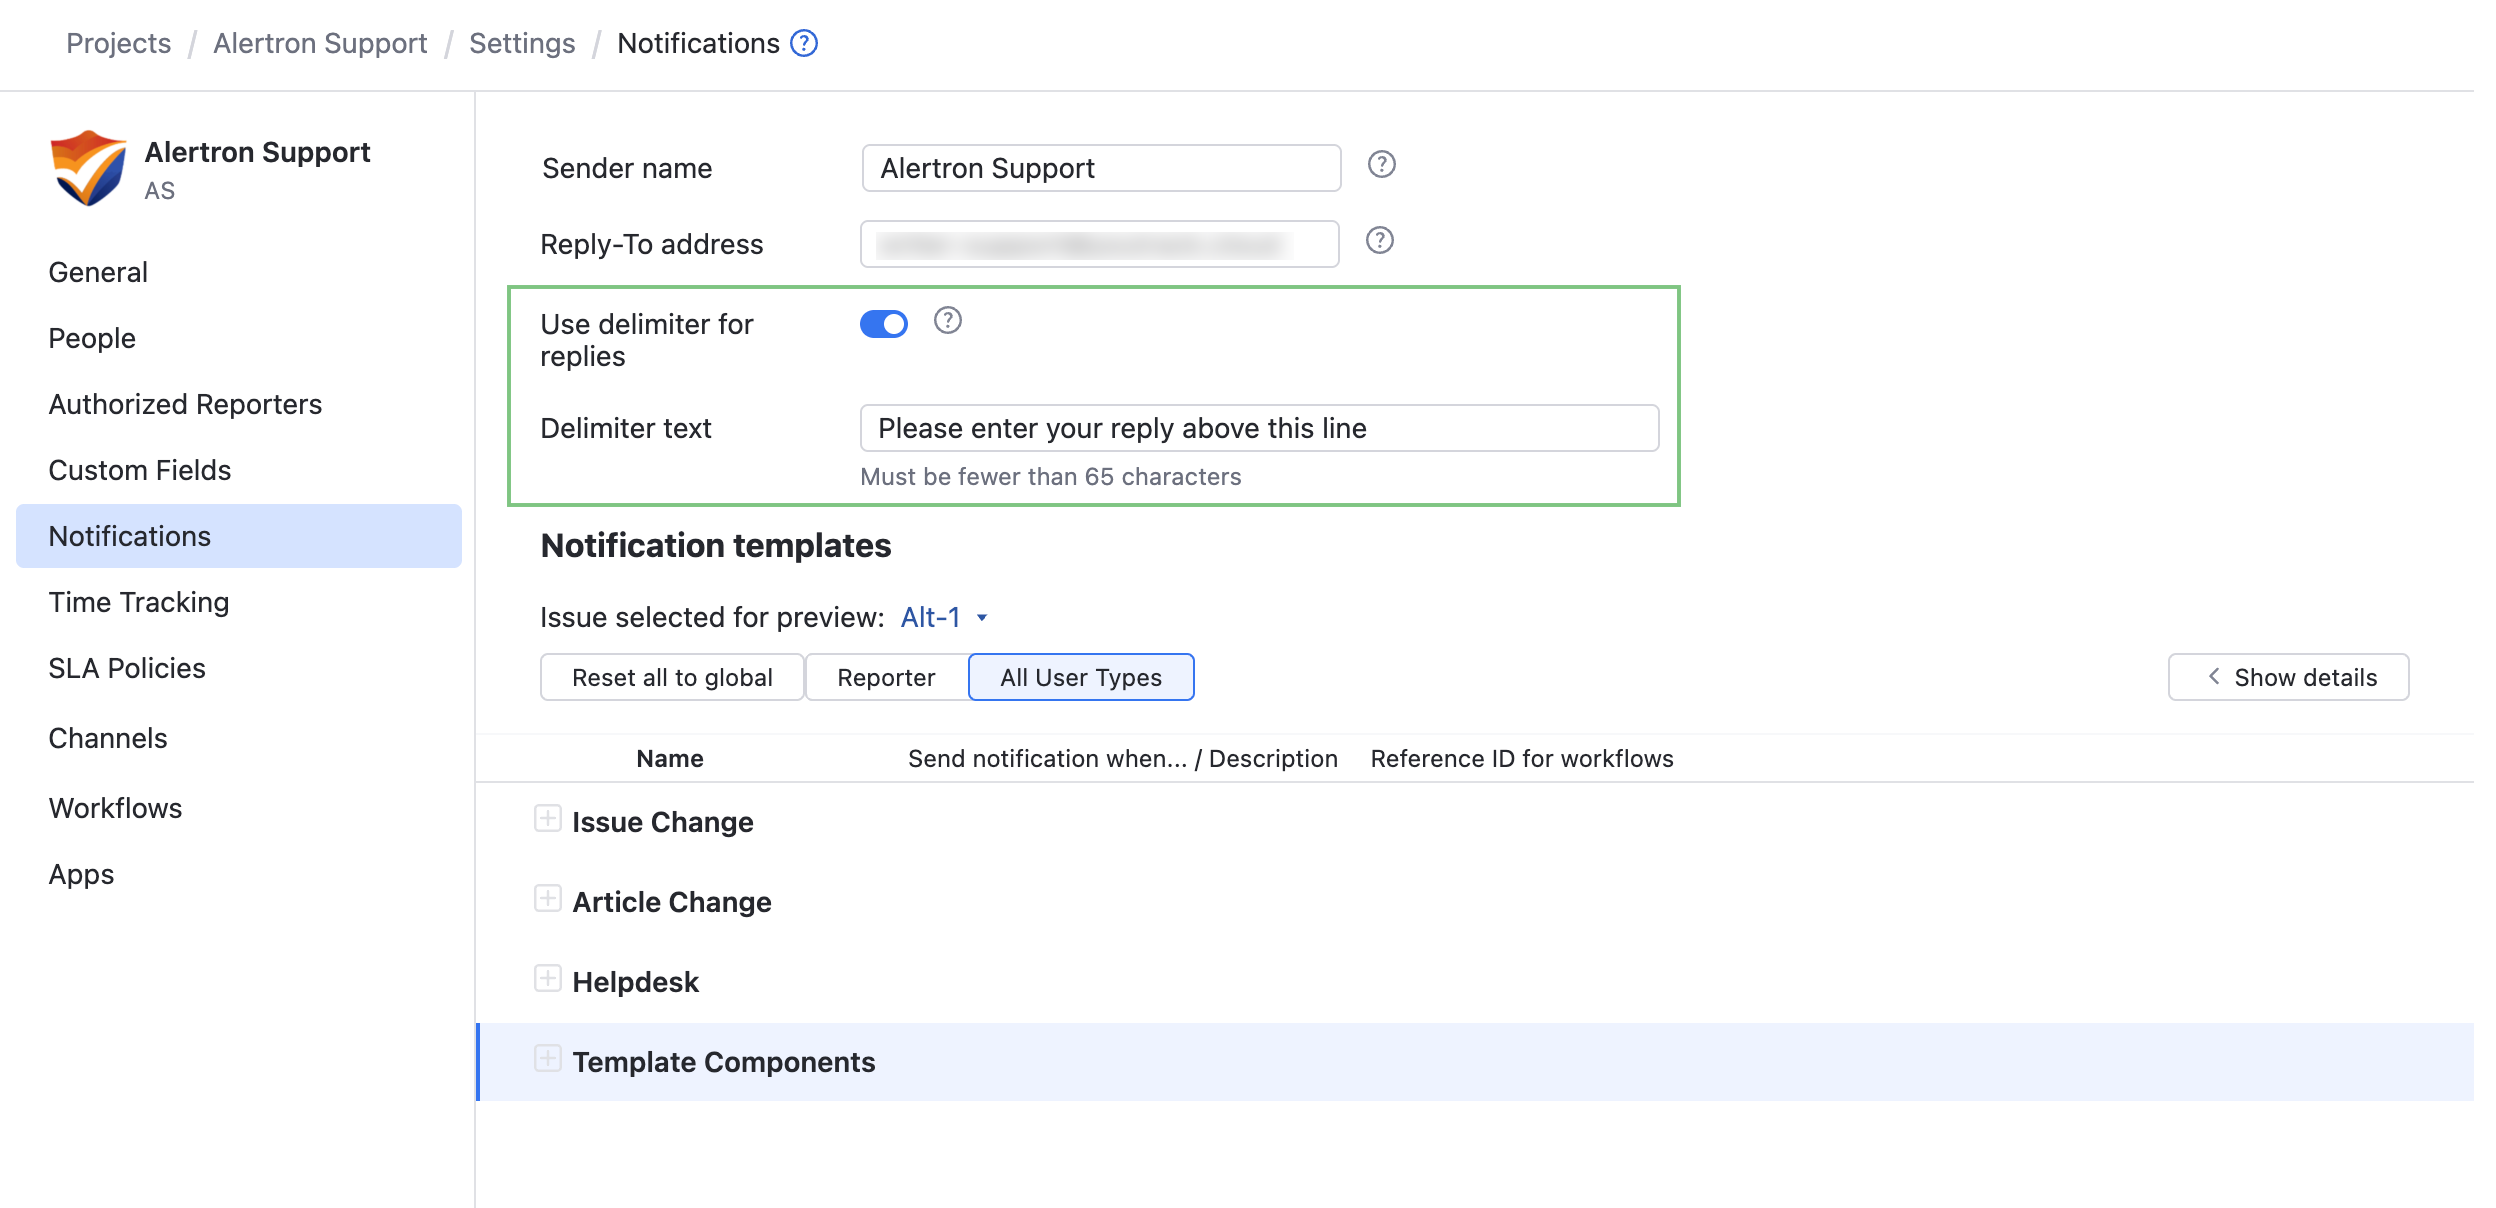Open help for Sender name field

pyautogui.click(x=1381, y=164)
